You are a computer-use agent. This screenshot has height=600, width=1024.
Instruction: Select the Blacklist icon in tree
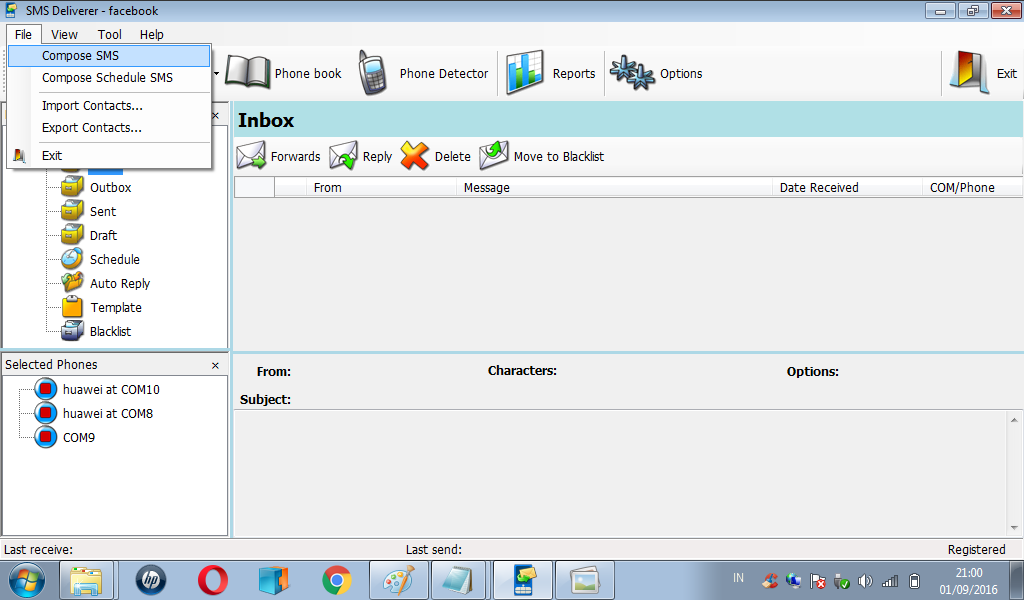pyautogui.click(x=72, y=331)
